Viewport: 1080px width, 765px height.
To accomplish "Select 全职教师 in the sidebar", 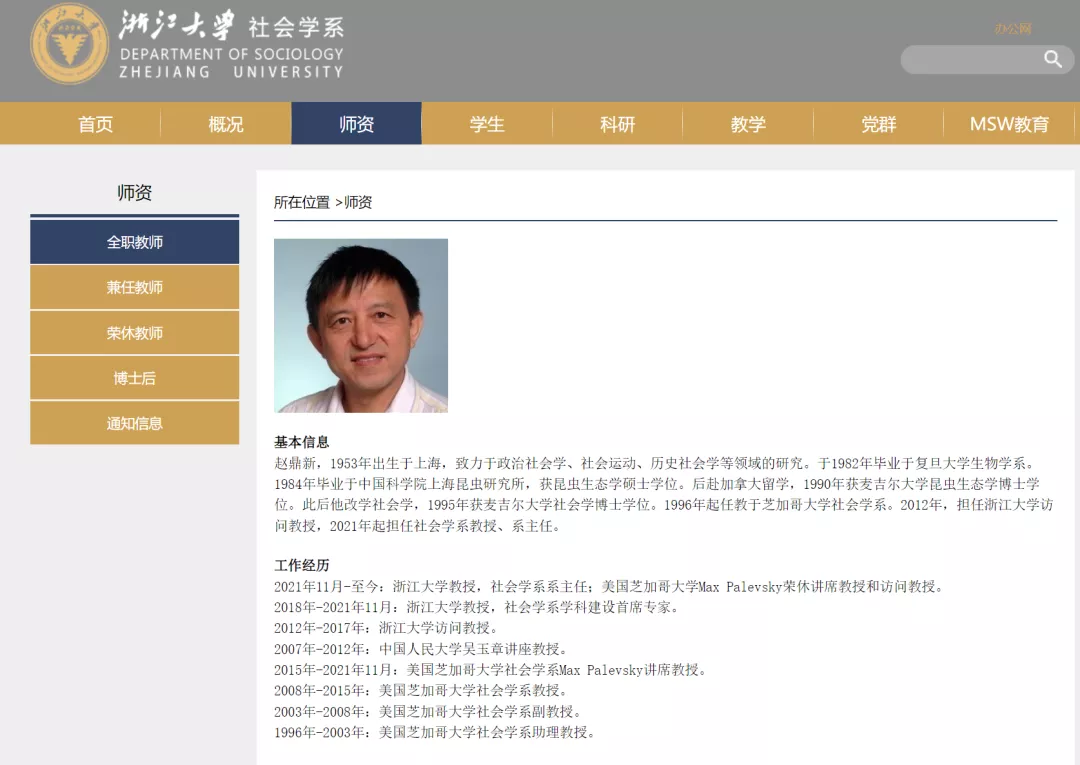I will click(x=135, y=242).
